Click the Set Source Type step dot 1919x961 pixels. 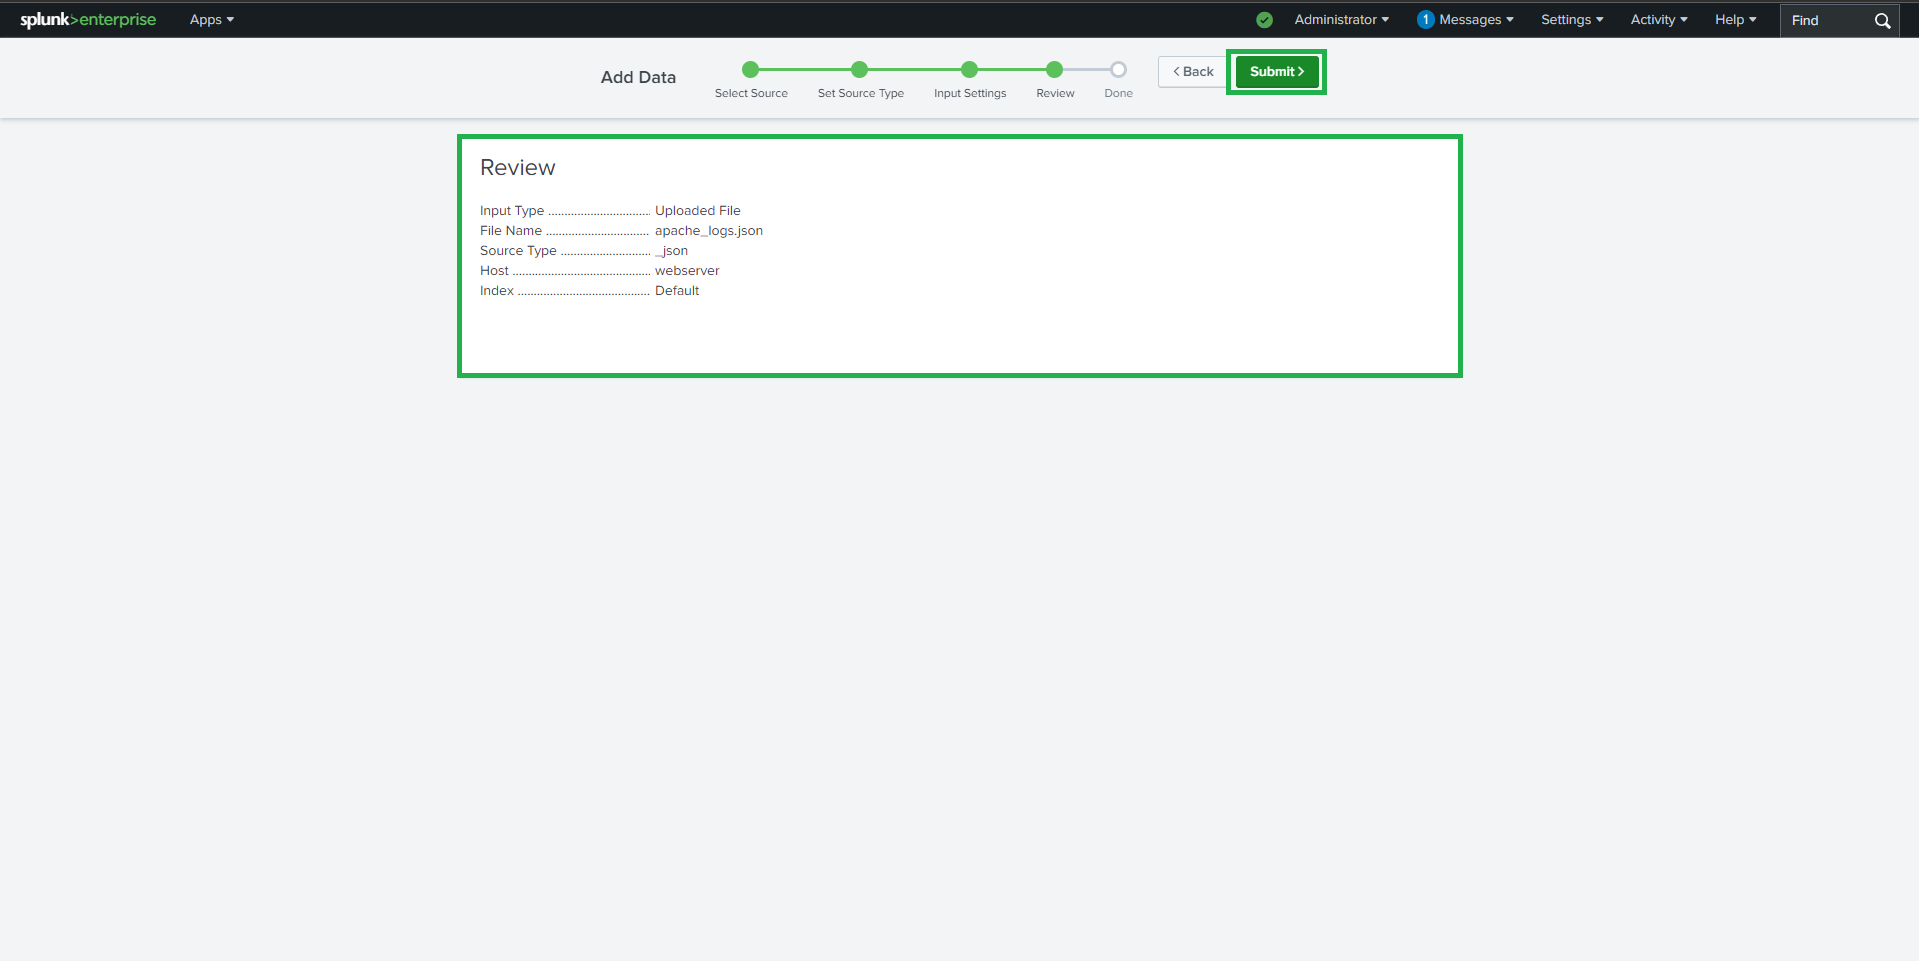coord(860,69)
